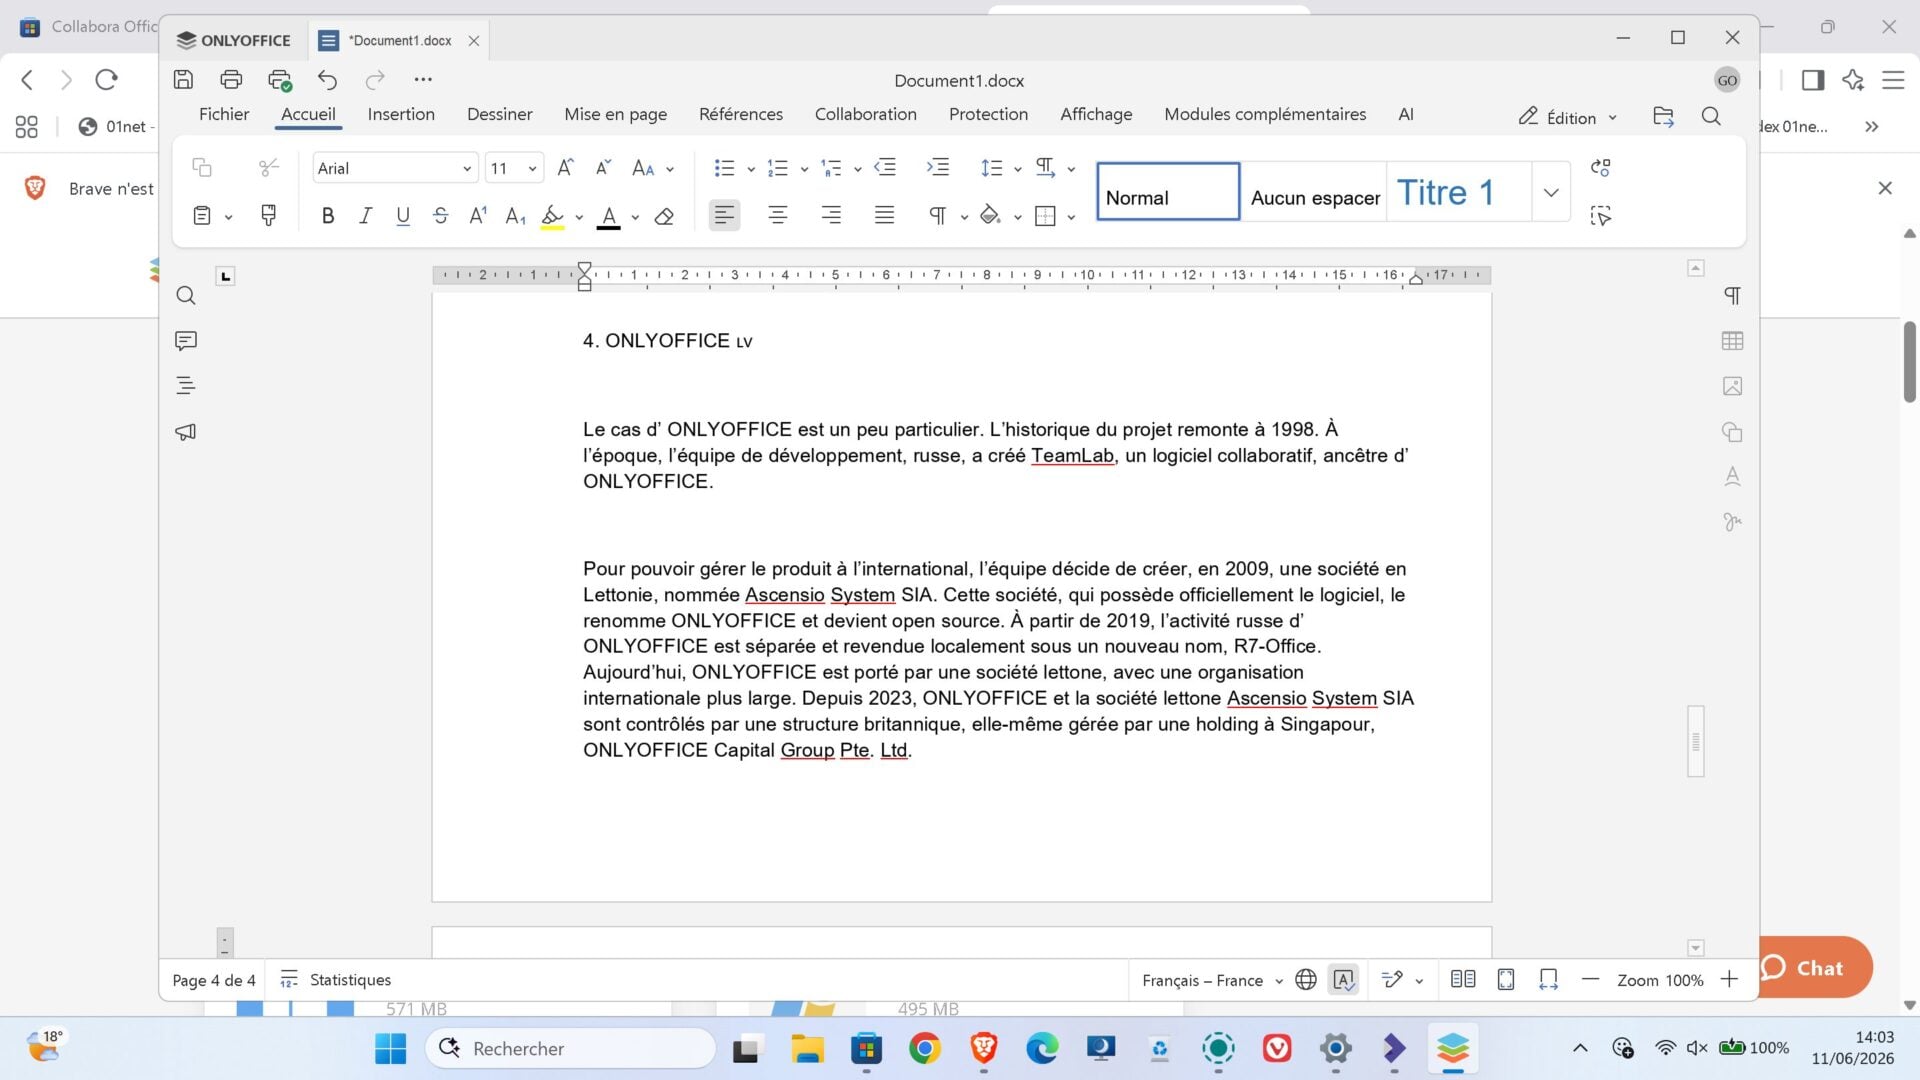Screen dimensions: 1920x1080
Task: Copy formatting with the paint brush icon
Action: pyautogui.click(x=268, y=215)
